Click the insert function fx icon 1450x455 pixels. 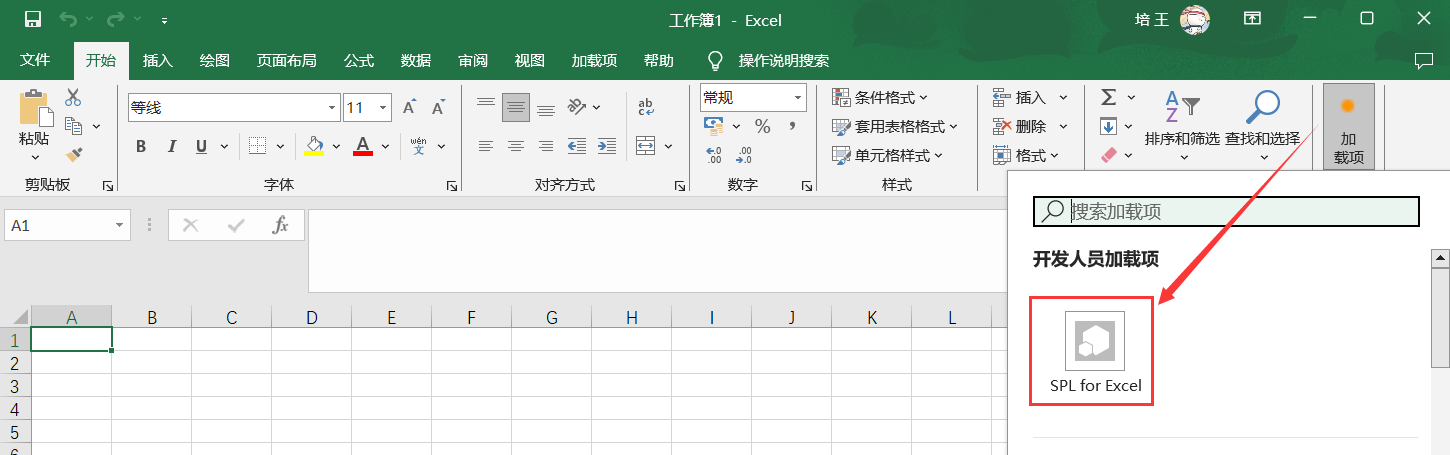281,226
